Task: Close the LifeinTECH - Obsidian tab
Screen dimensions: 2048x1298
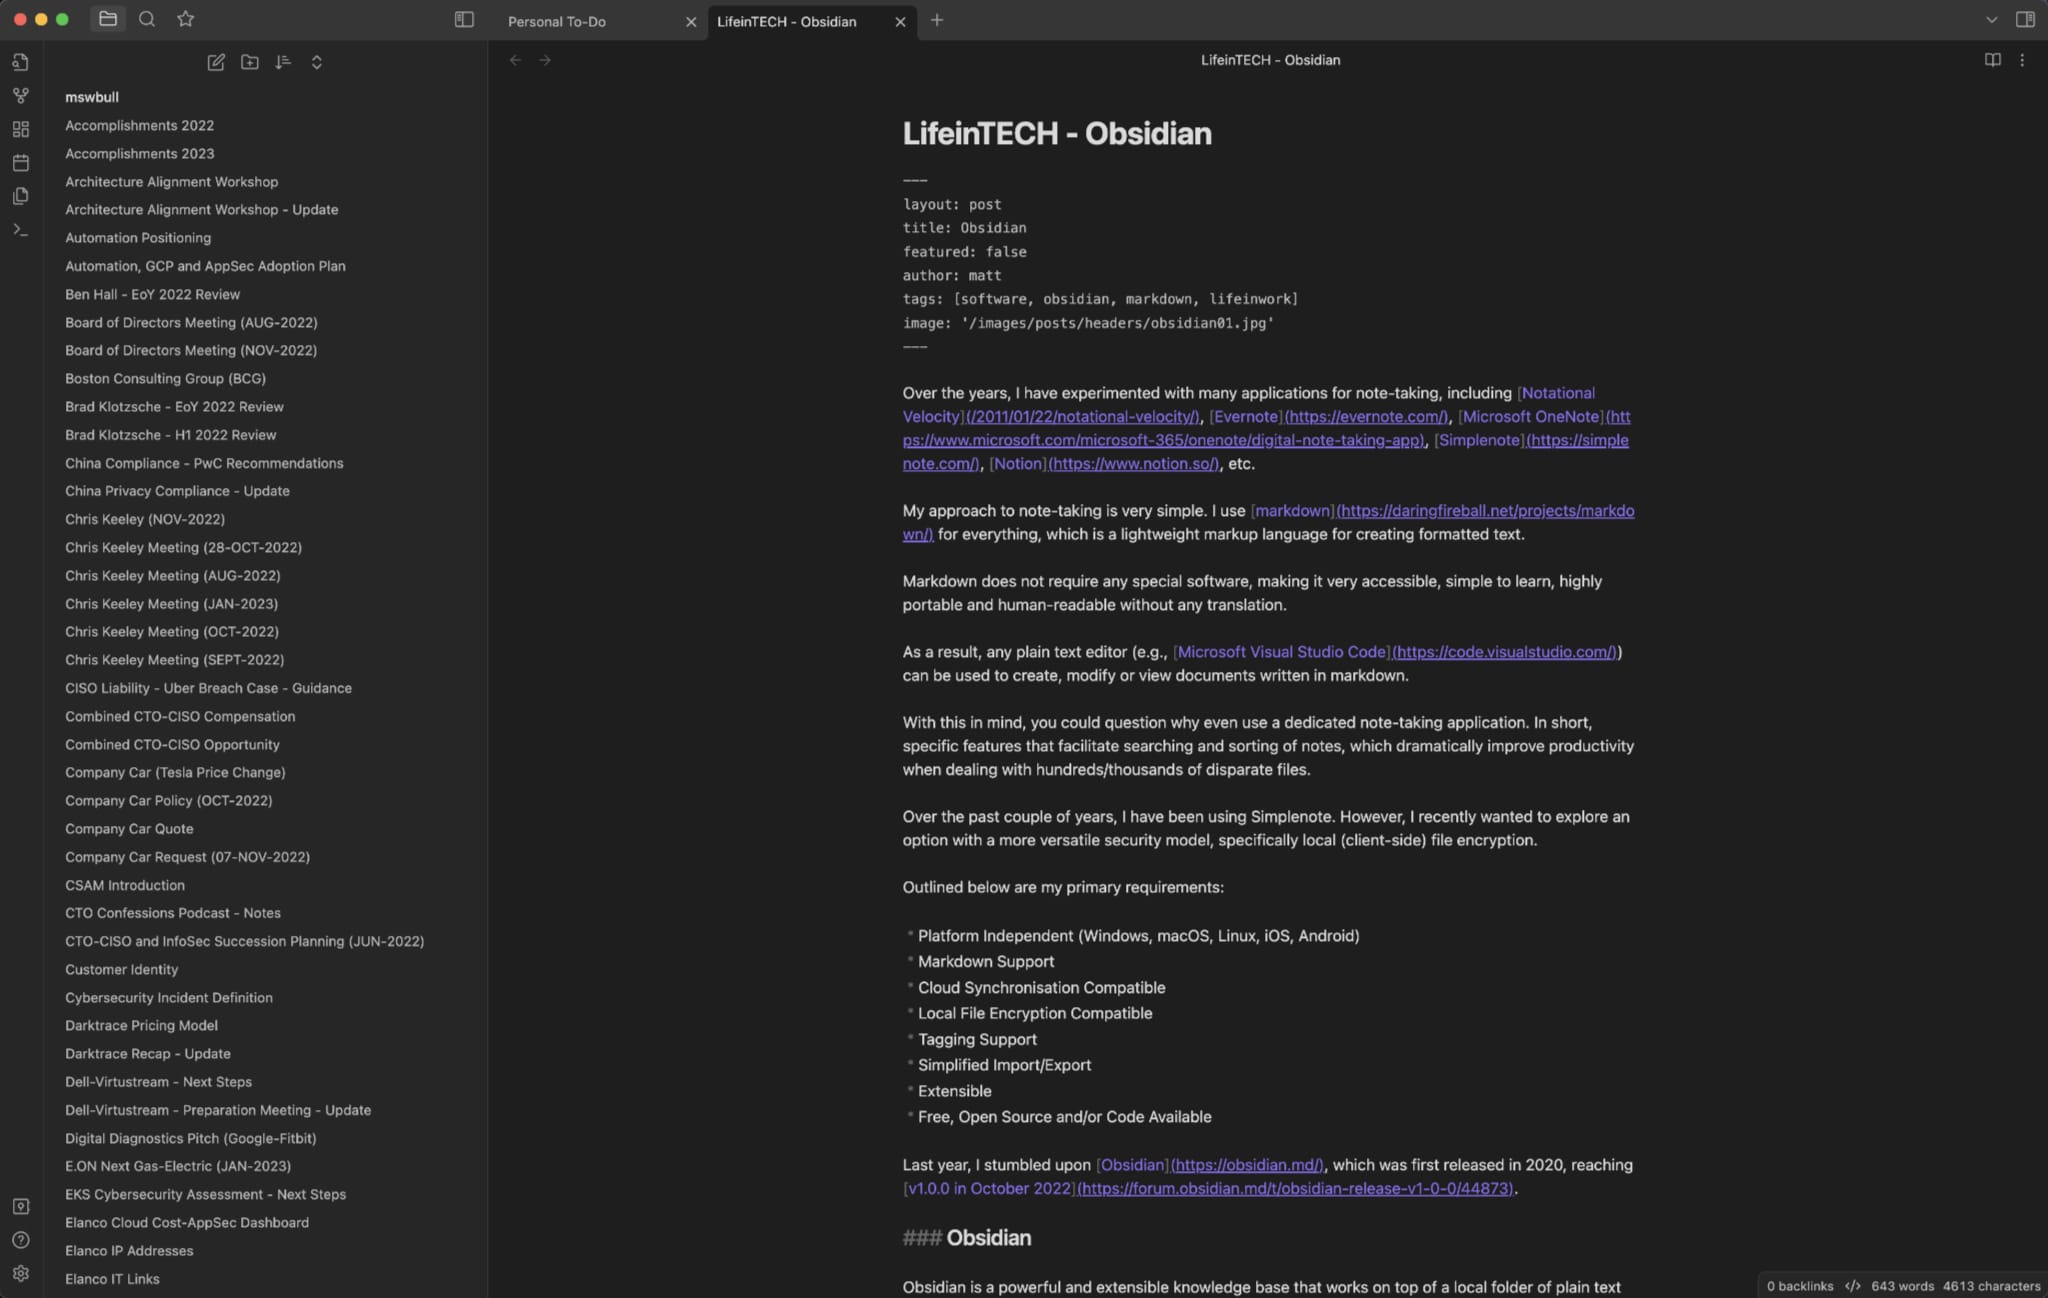Action: [x=900, y=21]
